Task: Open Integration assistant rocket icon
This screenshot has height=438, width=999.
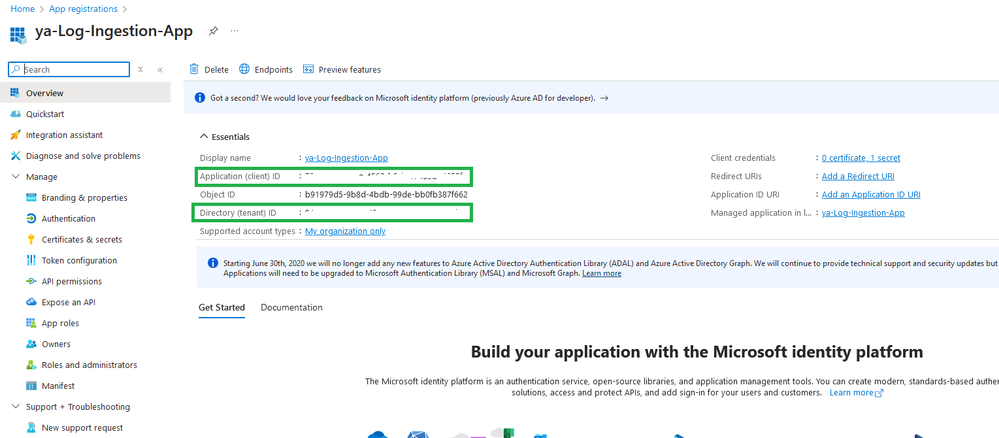Action: coord(15,135)
